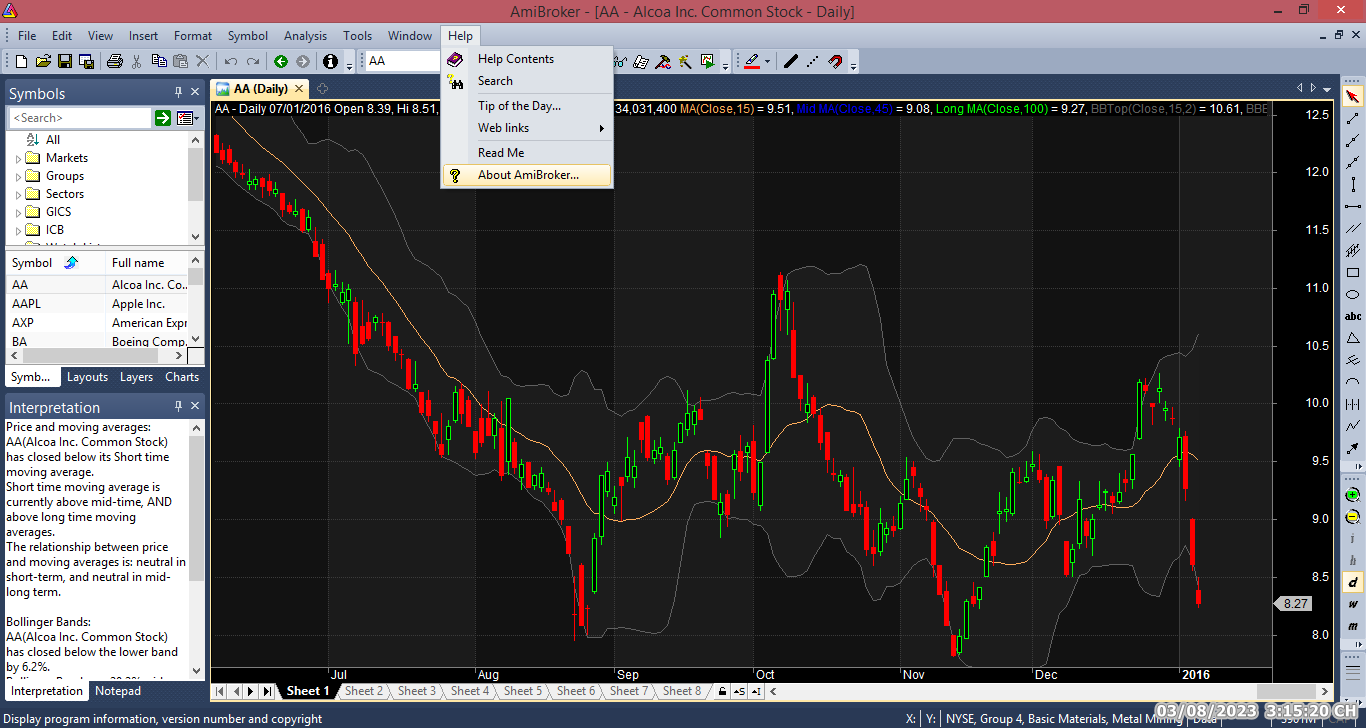Viewport: 1366px width, 728px height.
Task: Print the chart with the printer icon
Action: click(115, 61)
